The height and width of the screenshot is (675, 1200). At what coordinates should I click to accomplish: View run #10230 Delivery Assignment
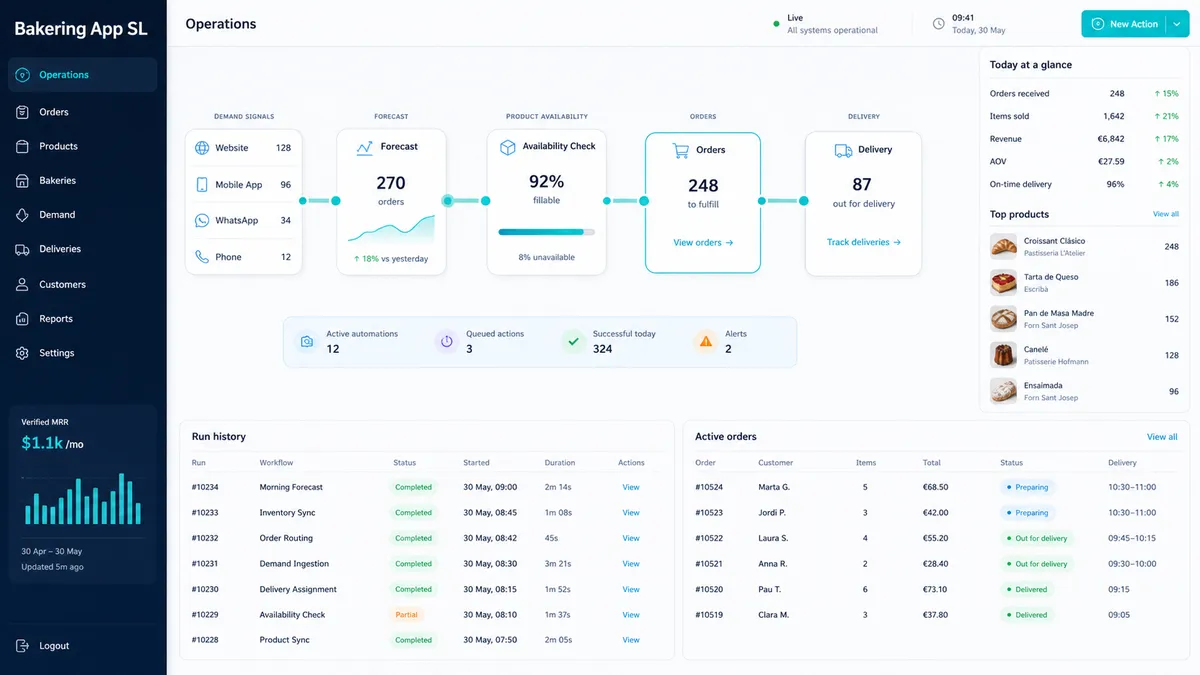coord(631,589)
